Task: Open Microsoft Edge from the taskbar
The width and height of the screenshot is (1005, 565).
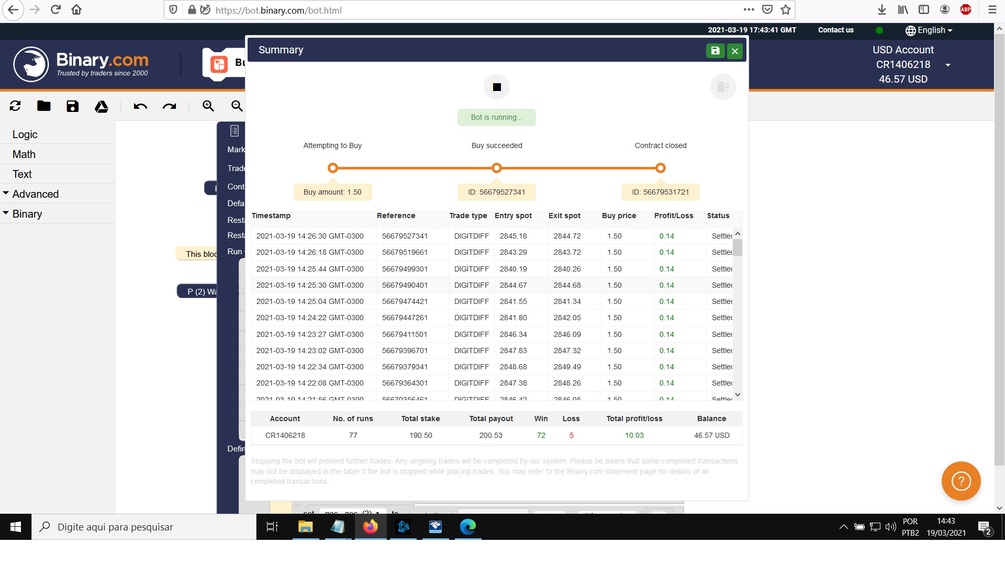Action: click(468, 527)
